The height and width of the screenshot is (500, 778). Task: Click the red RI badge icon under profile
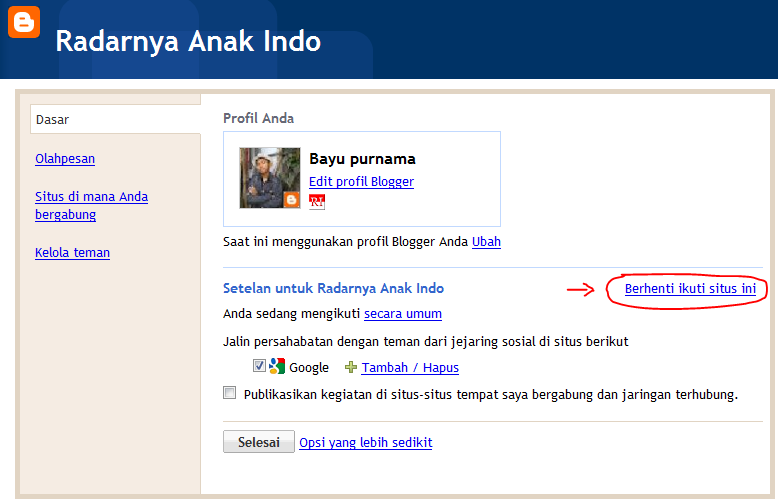click(x=317, y=201)
